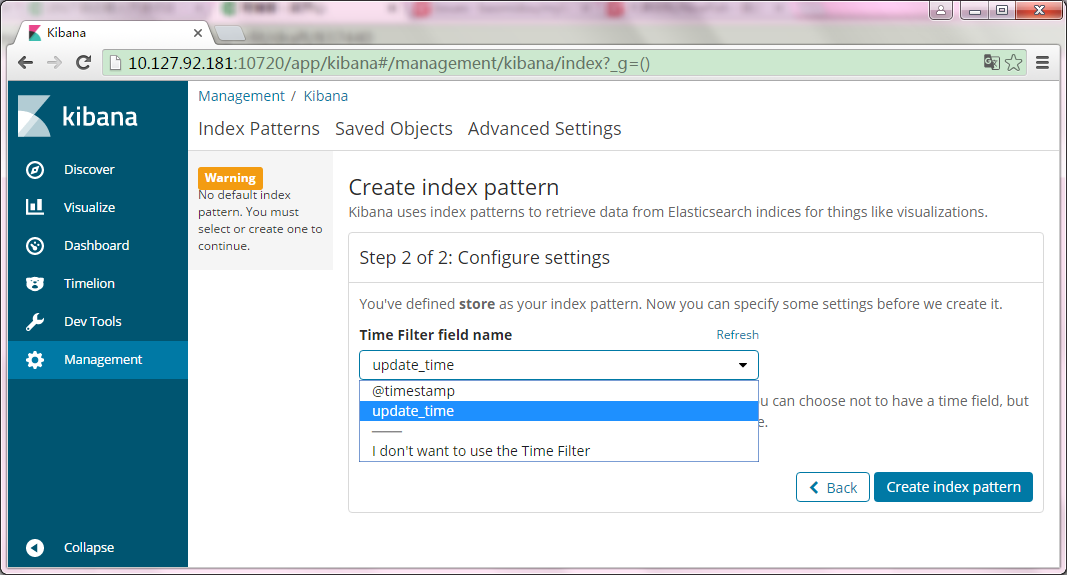This screenshot has width=1067, height=575.
Task: Open Dashboard in sidebar
Action: (x=98, y=246)
